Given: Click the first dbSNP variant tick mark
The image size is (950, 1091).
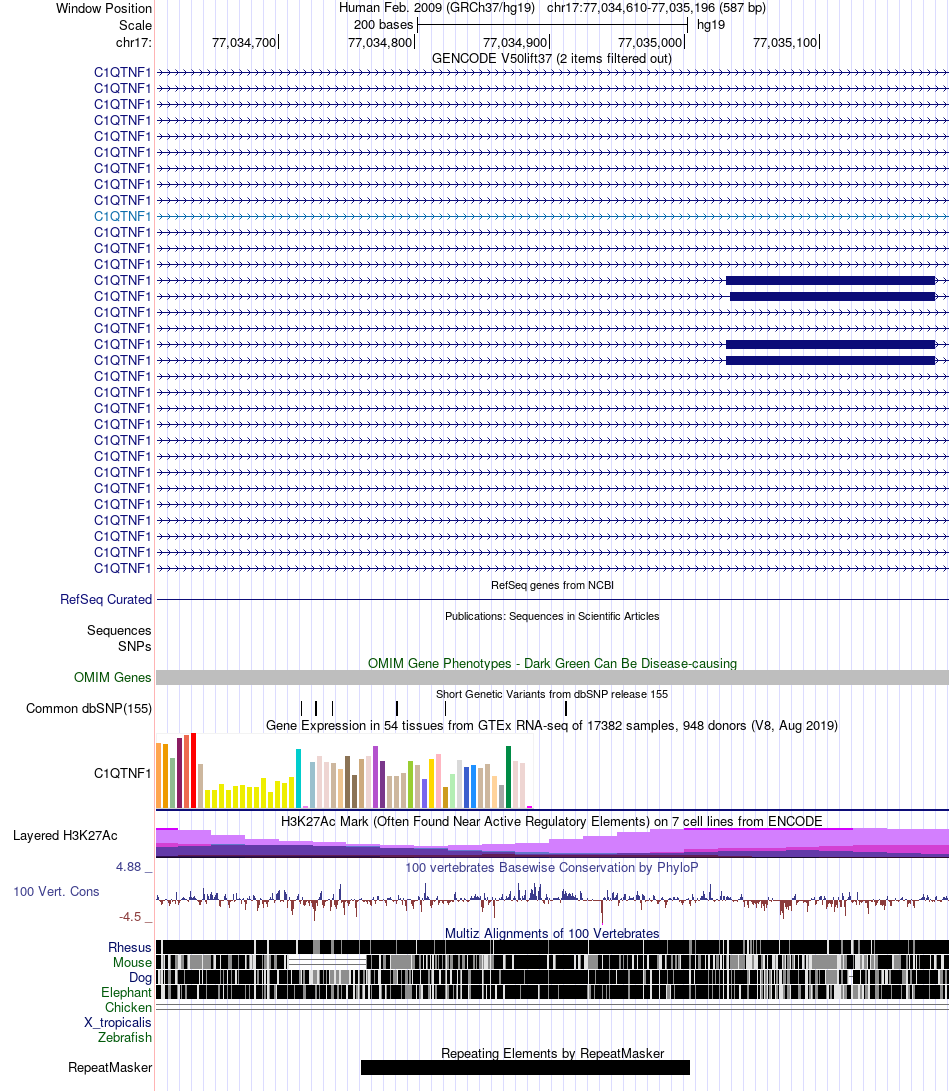Looking at the screenshot, I should click(301, 708).
